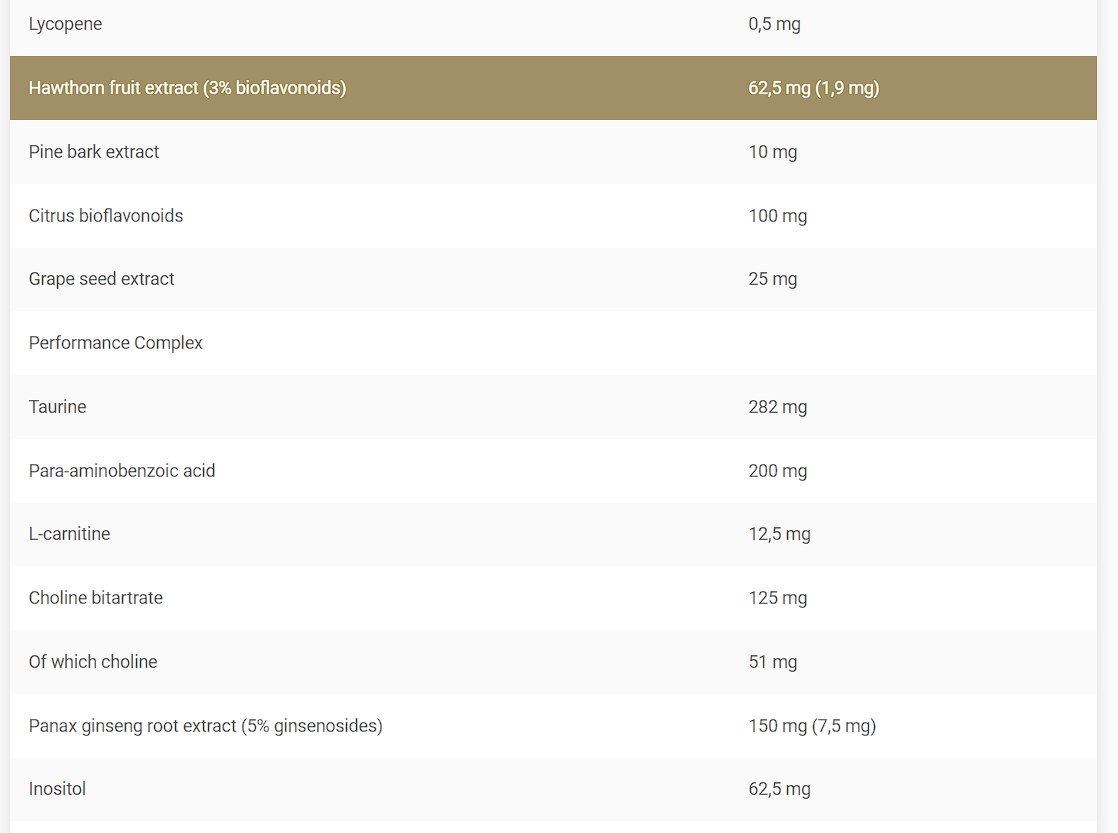Viewport: 1118px width, 833px height.
Task: Select the Panax ginseng root extract row
Action: point(206,726)
